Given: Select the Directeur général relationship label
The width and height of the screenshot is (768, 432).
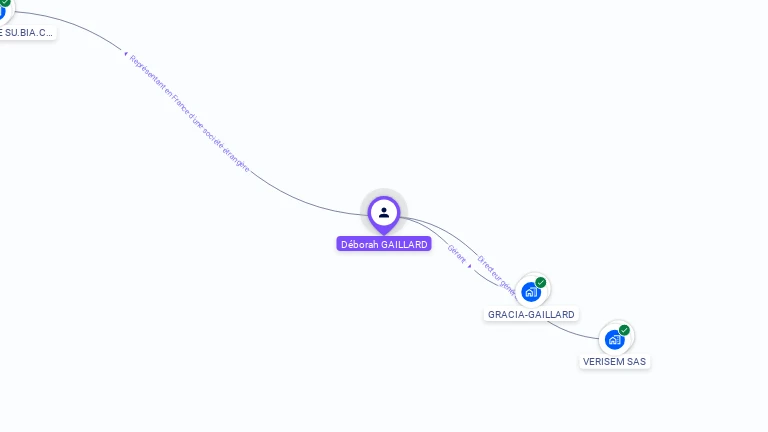Looking at the screenshot, I should tap(497, 276).
